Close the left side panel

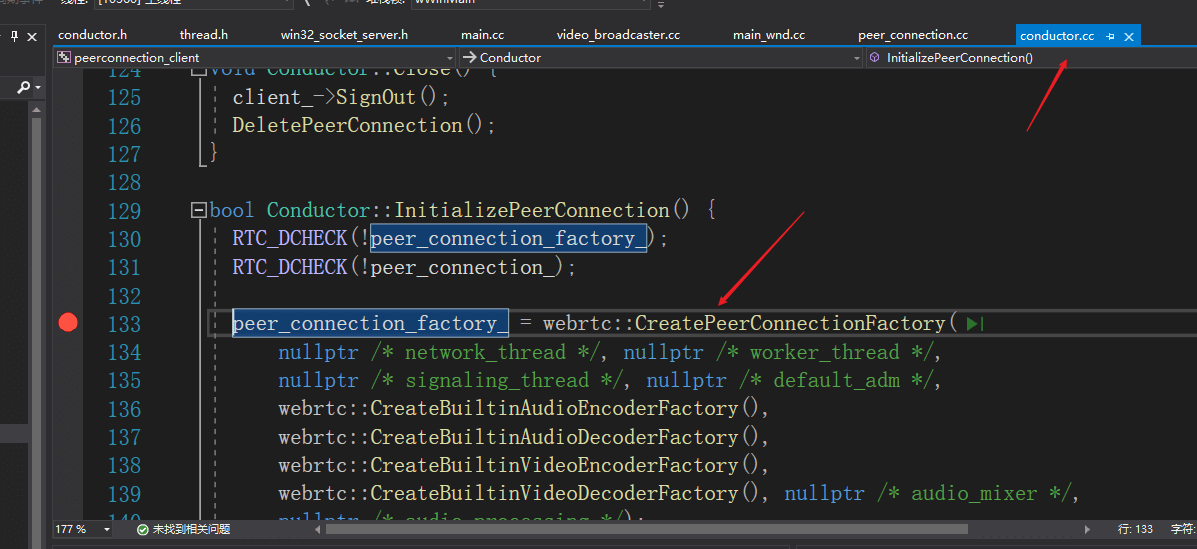pyautogui.click(x=32, y=37)
